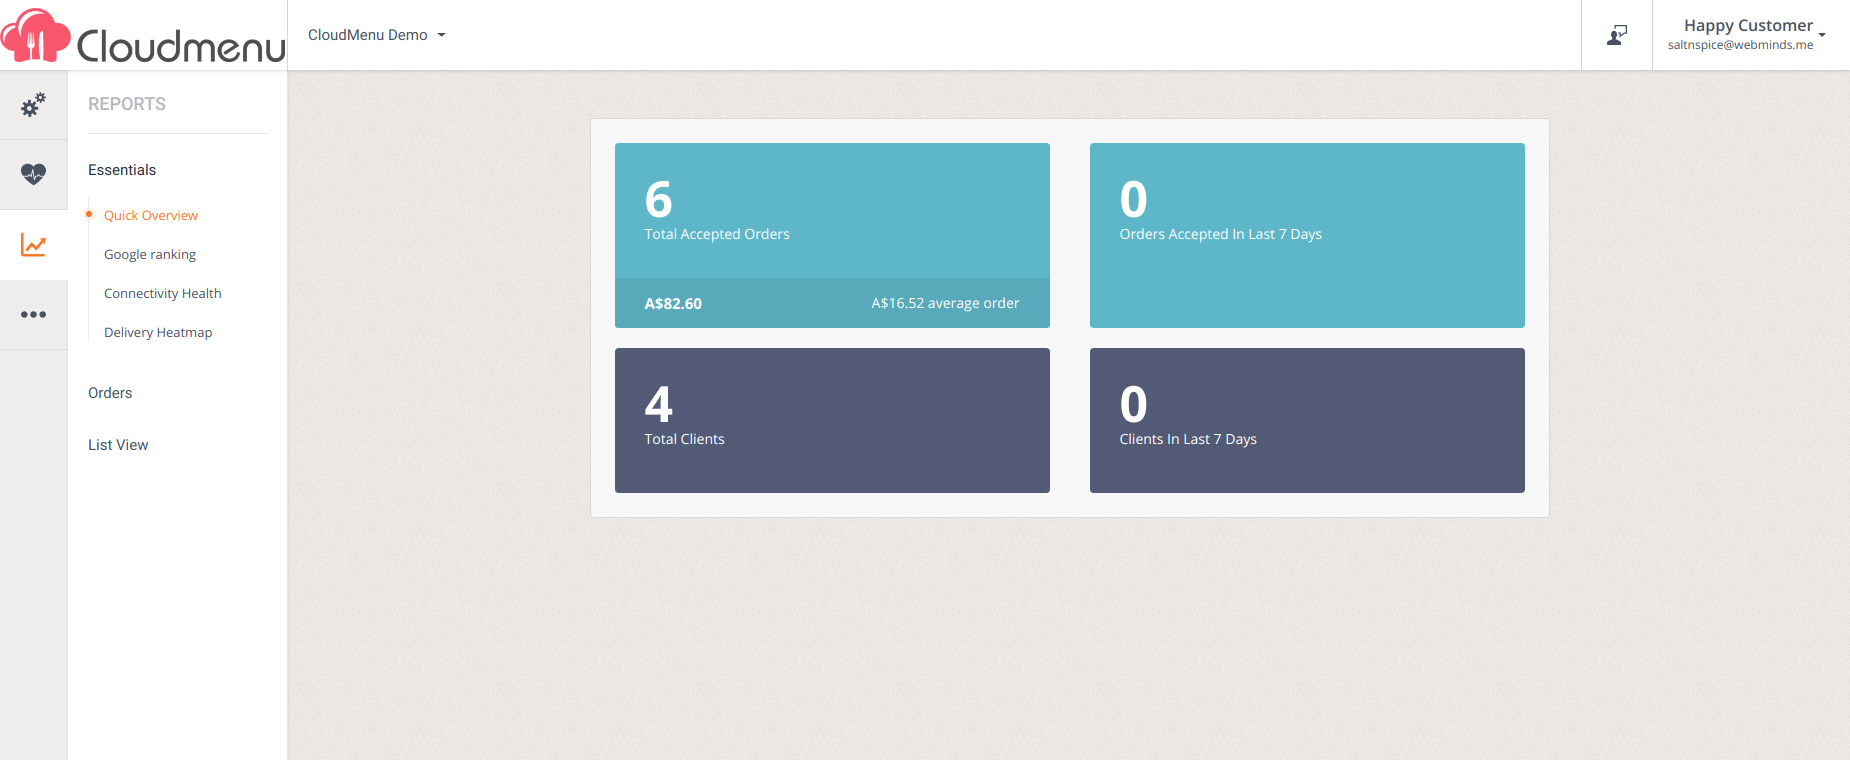Viewport: 1850px width, 760px height.
Task: Select the reports chart sidebar icon
Action: coord(33,245)
